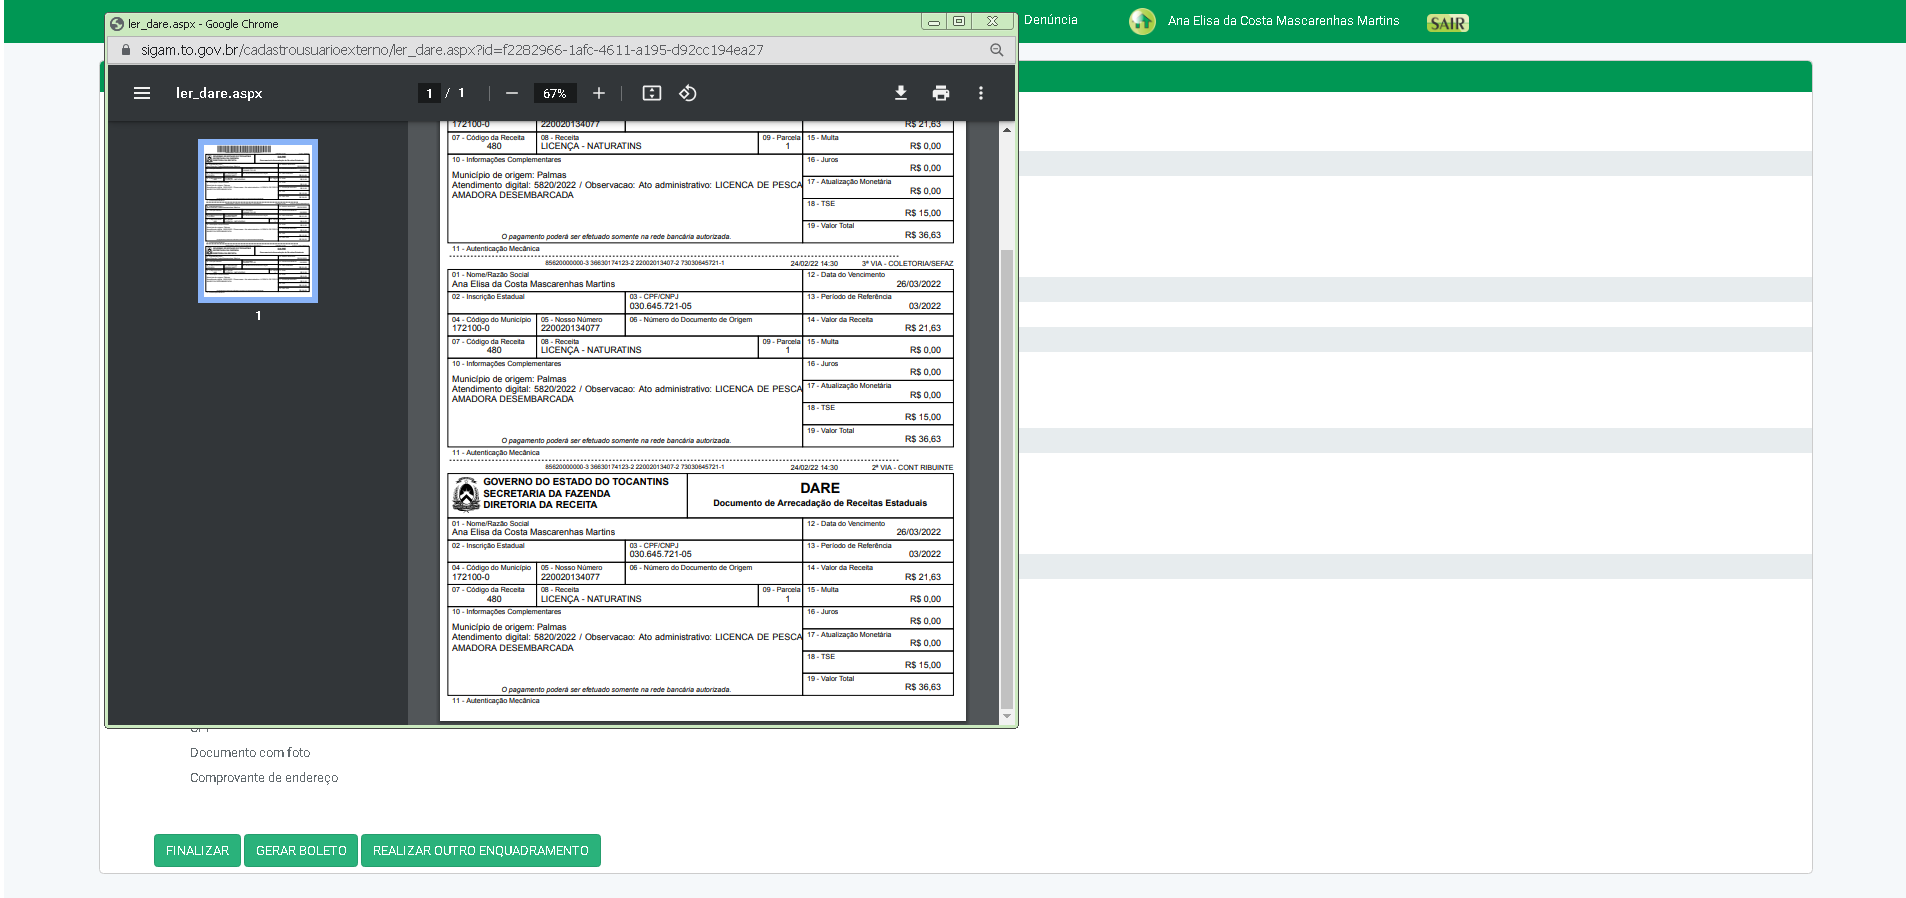Click the URL in the address bar
The width and height of the screenshot is (1906, 898).
tap(452, 50)
